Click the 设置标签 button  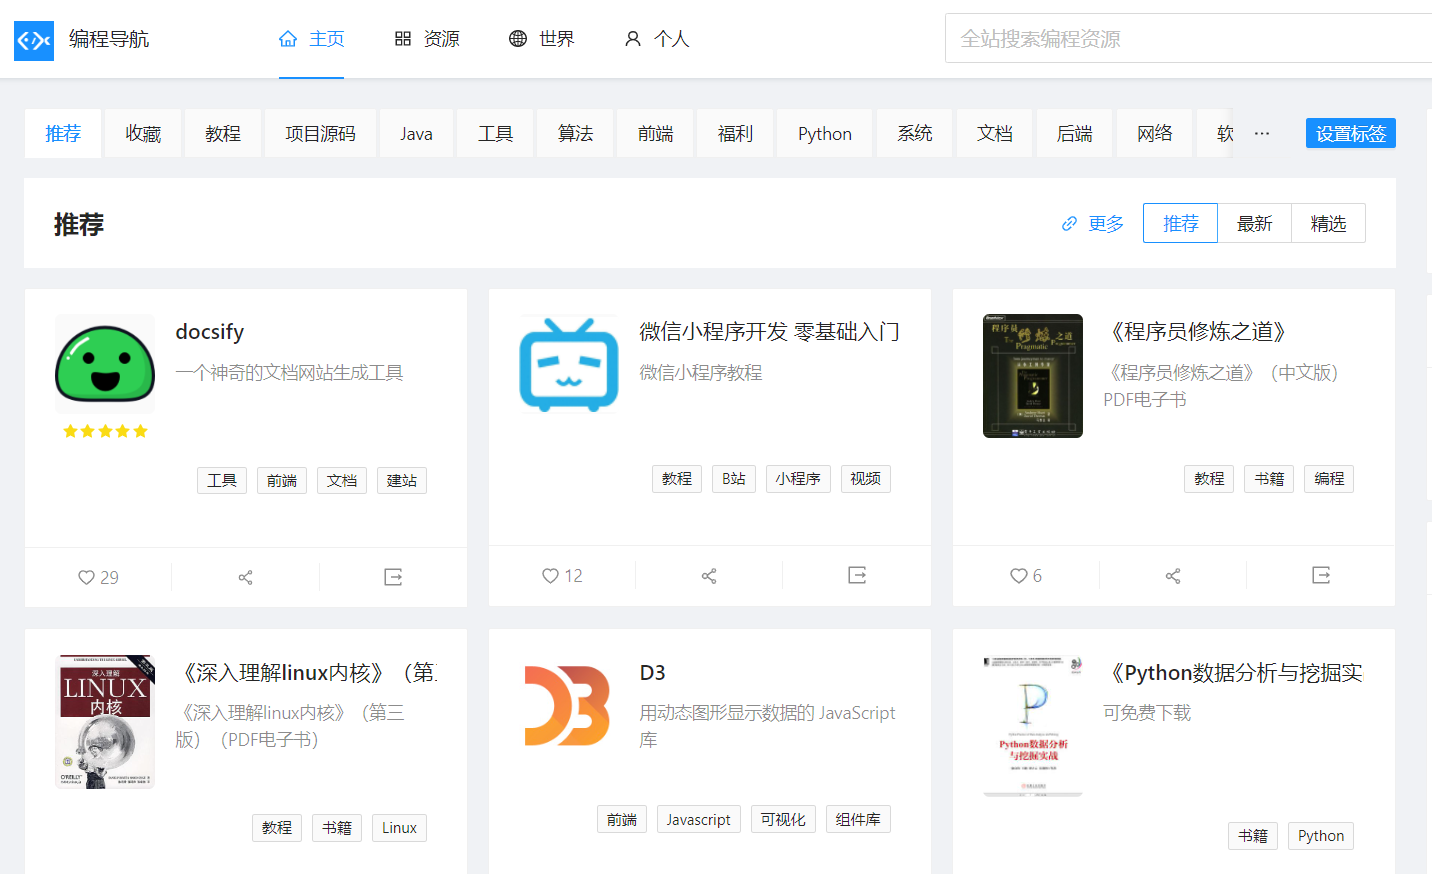[1350, 132]
